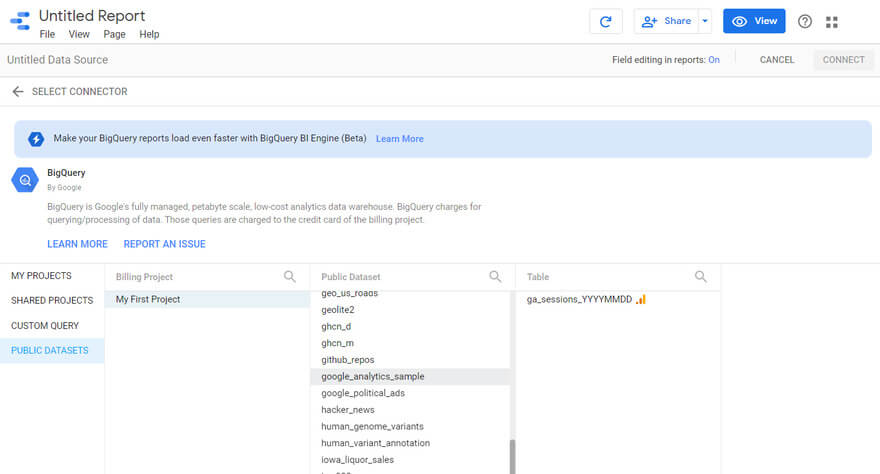Open the Report an Issue link
This screenshot has height=474, width=880.
coord(164,244)
